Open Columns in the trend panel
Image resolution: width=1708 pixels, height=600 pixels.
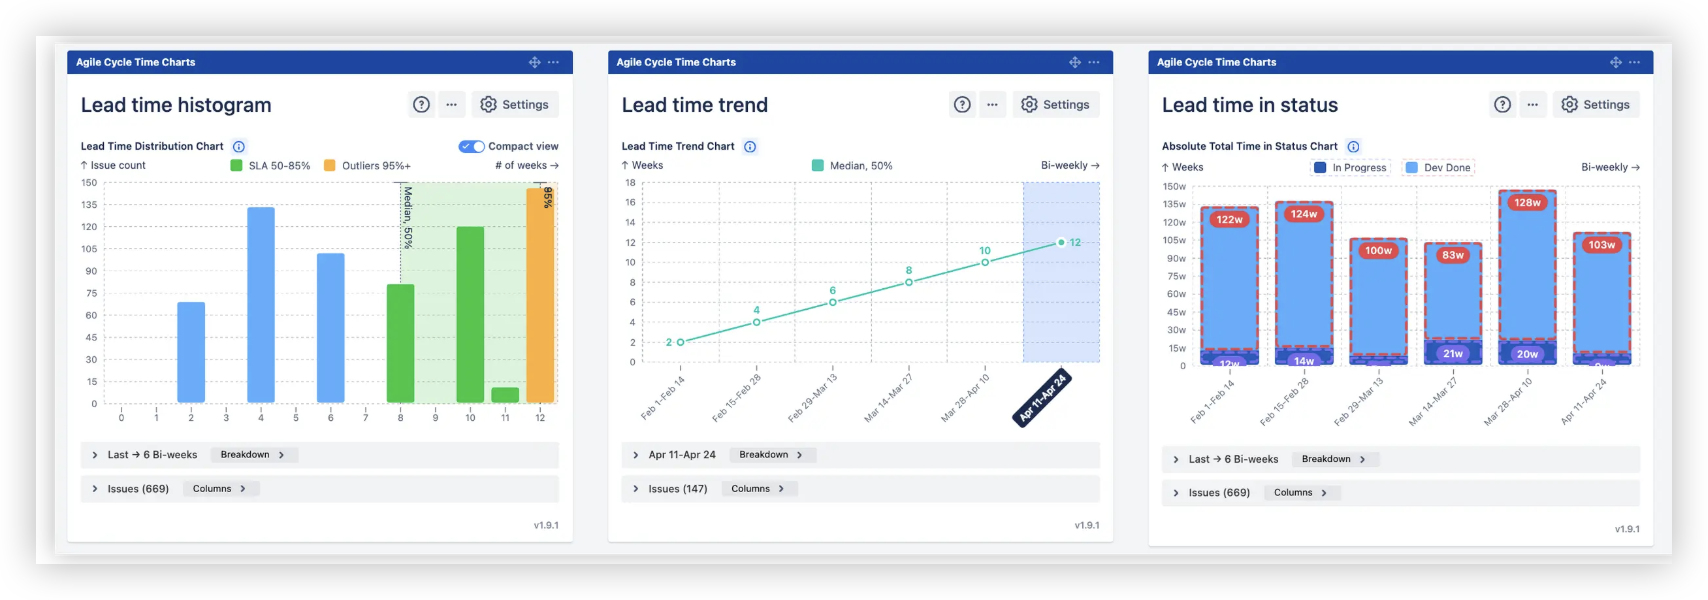758,489
